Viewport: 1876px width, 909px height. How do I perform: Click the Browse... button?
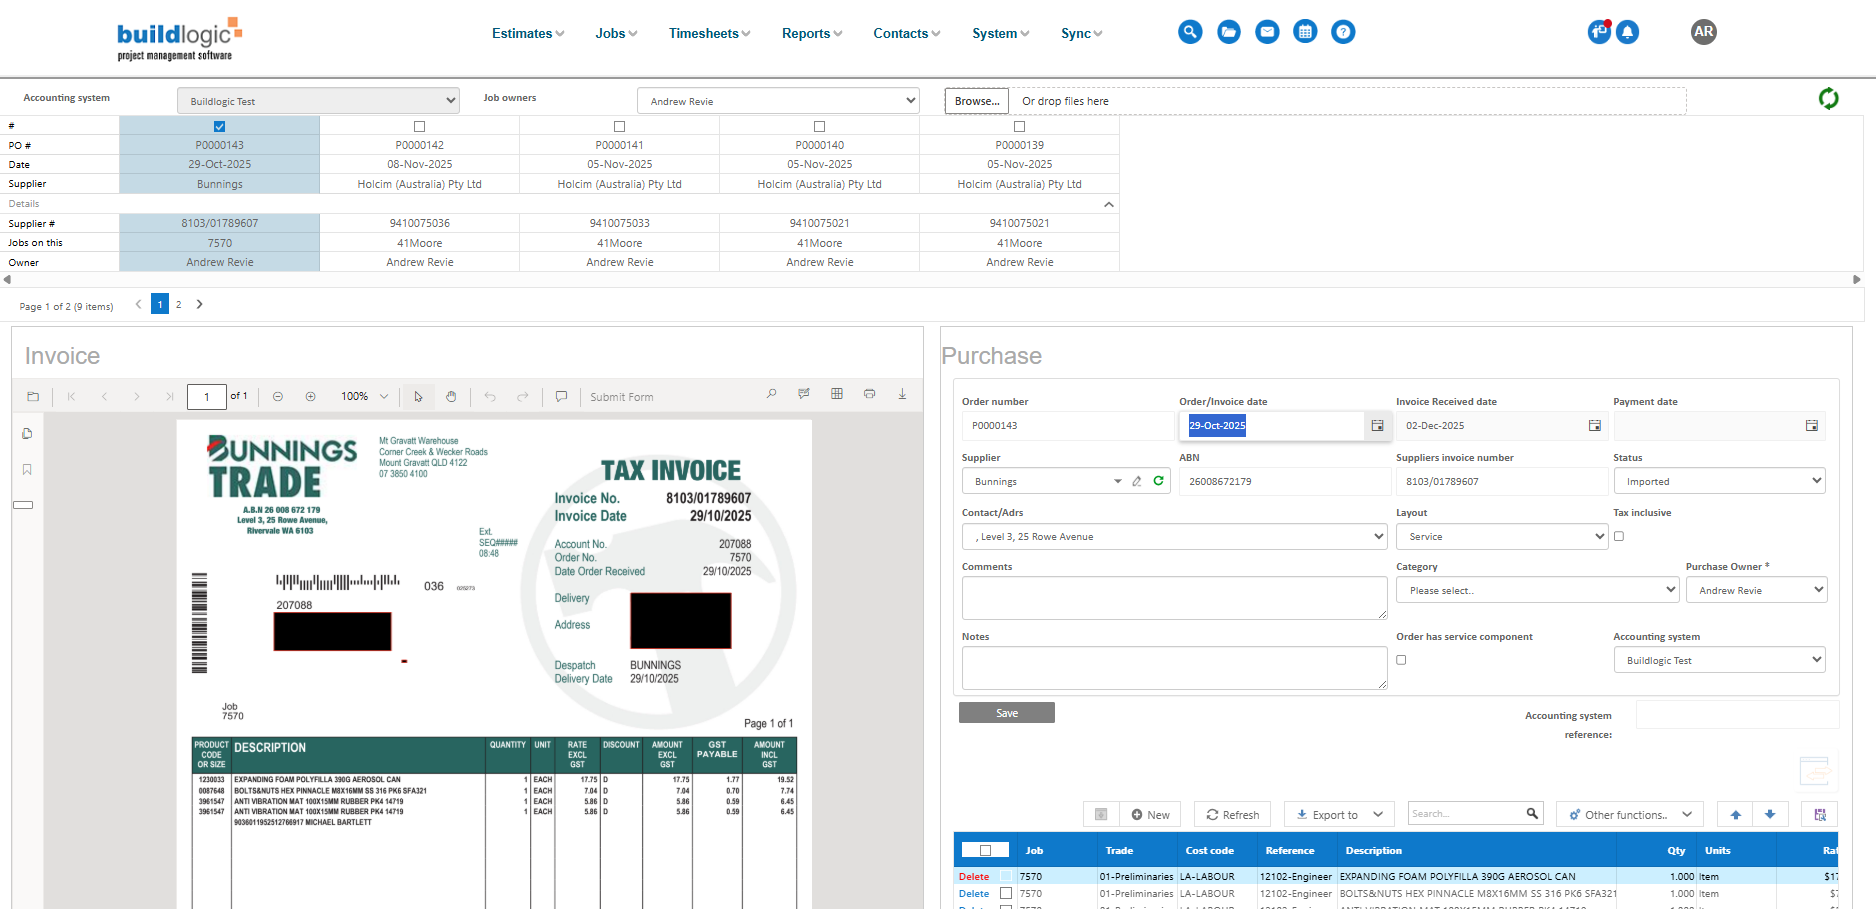[x=977, y=101]
